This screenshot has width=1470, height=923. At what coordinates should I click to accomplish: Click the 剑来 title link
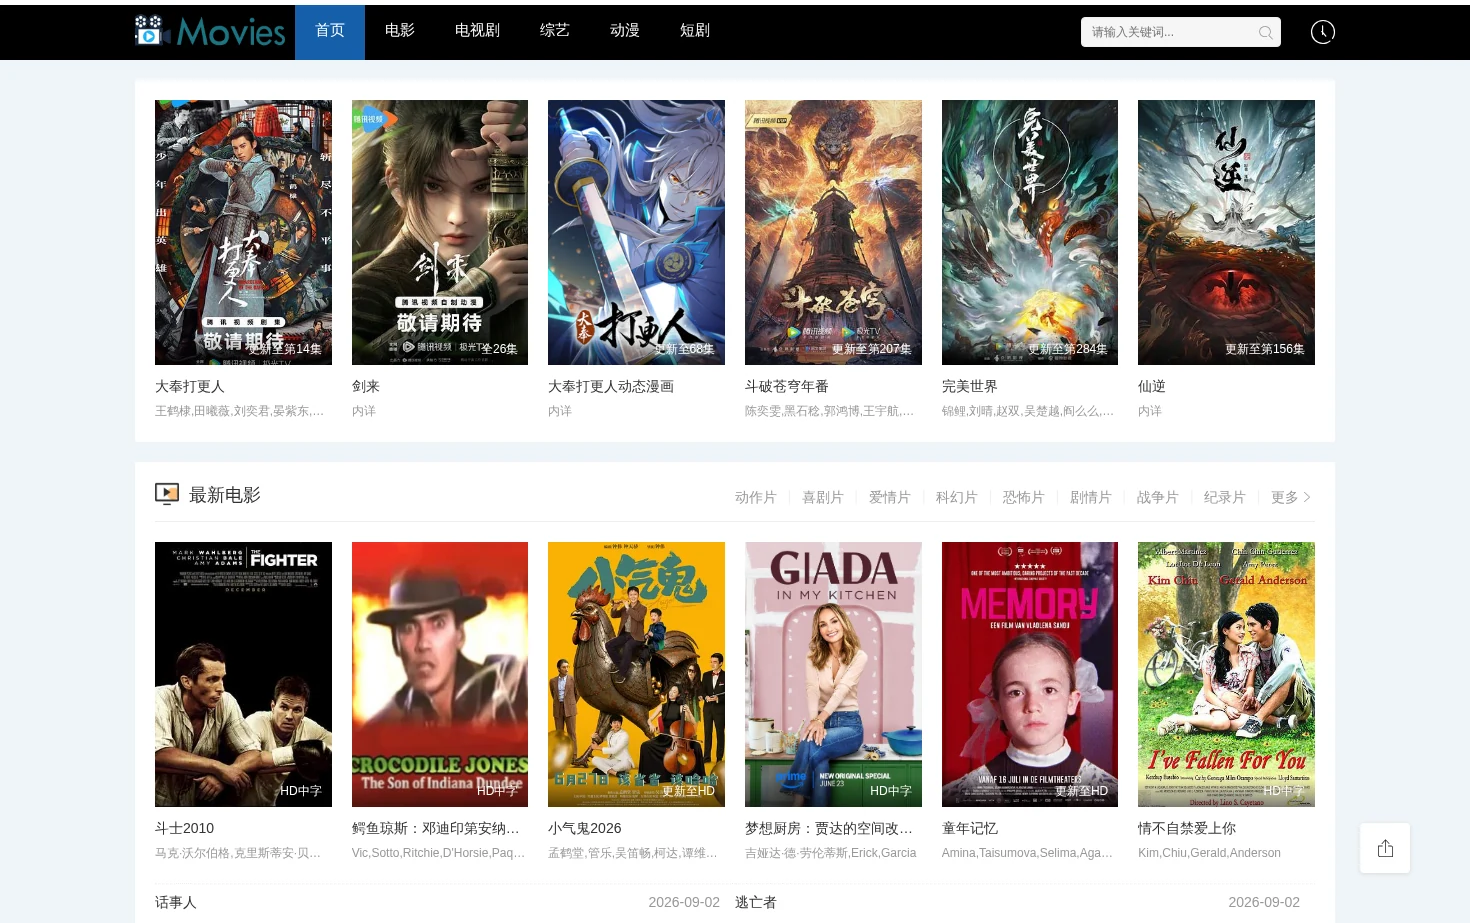coord(366,386)
